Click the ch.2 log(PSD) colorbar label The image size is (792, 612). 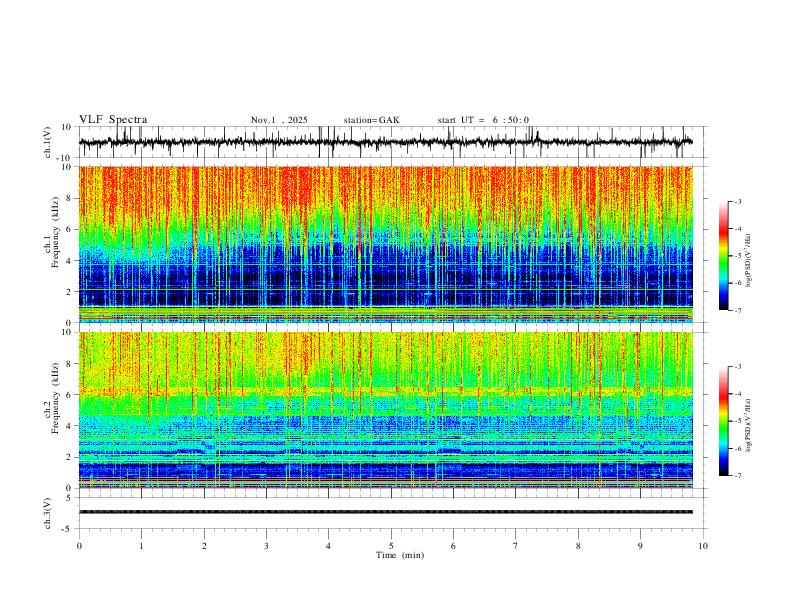(749, 426)
